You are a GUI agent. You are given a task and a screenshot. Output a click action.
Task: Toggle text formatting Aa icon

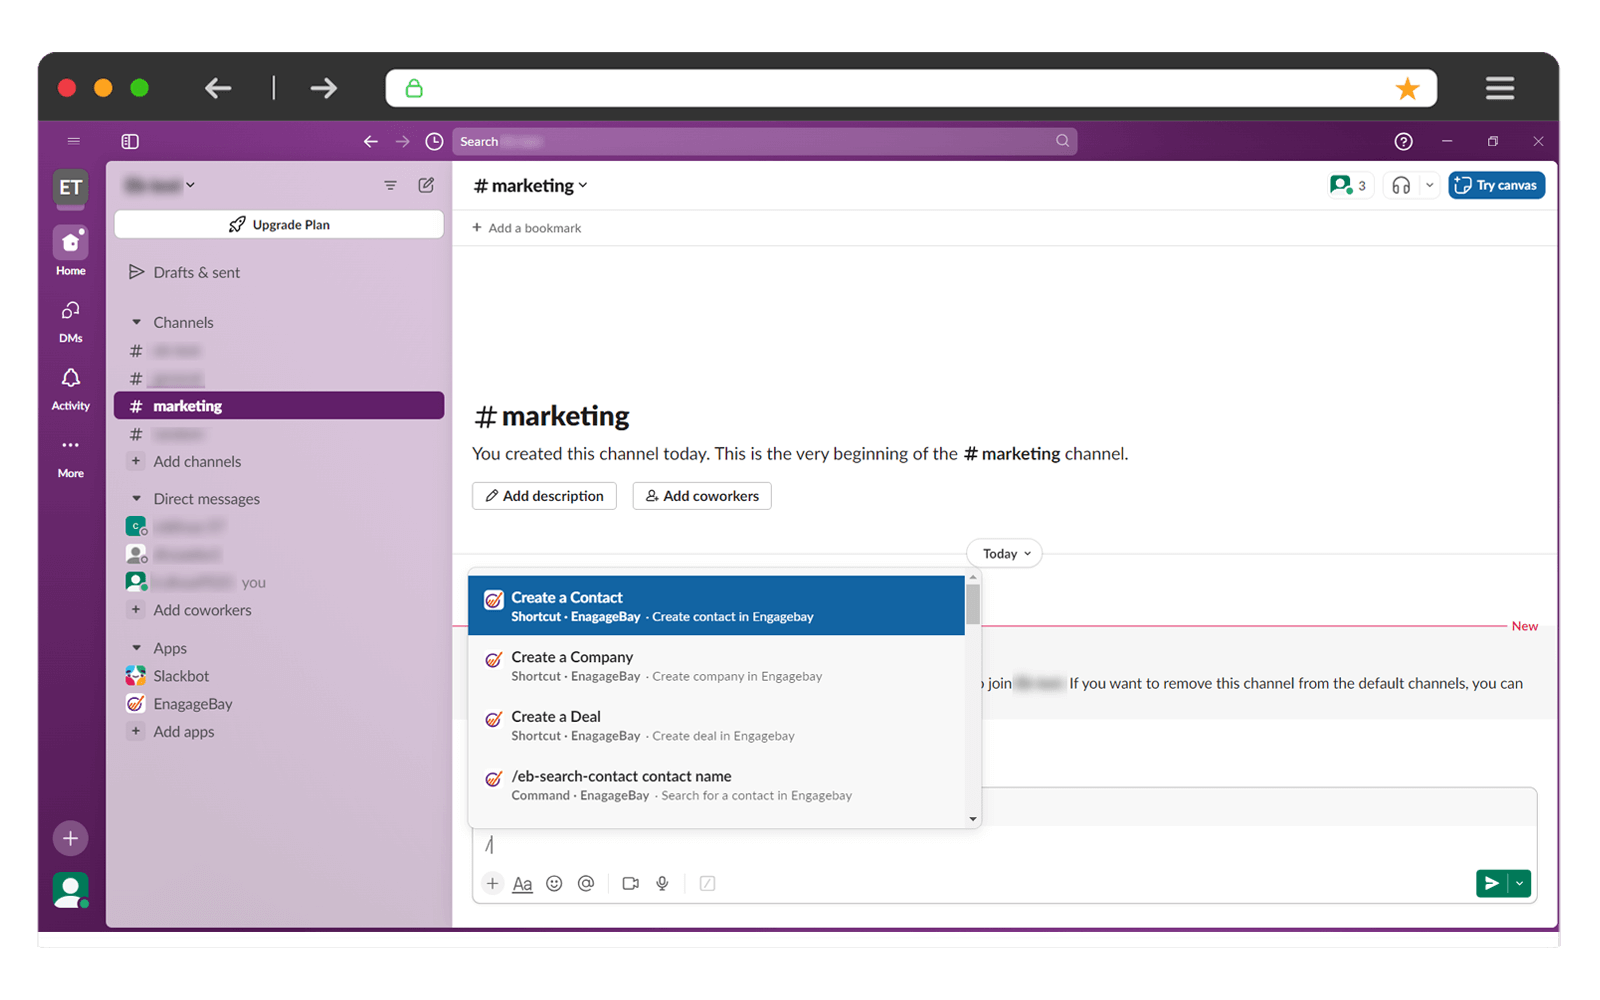[x=522, y=884]
